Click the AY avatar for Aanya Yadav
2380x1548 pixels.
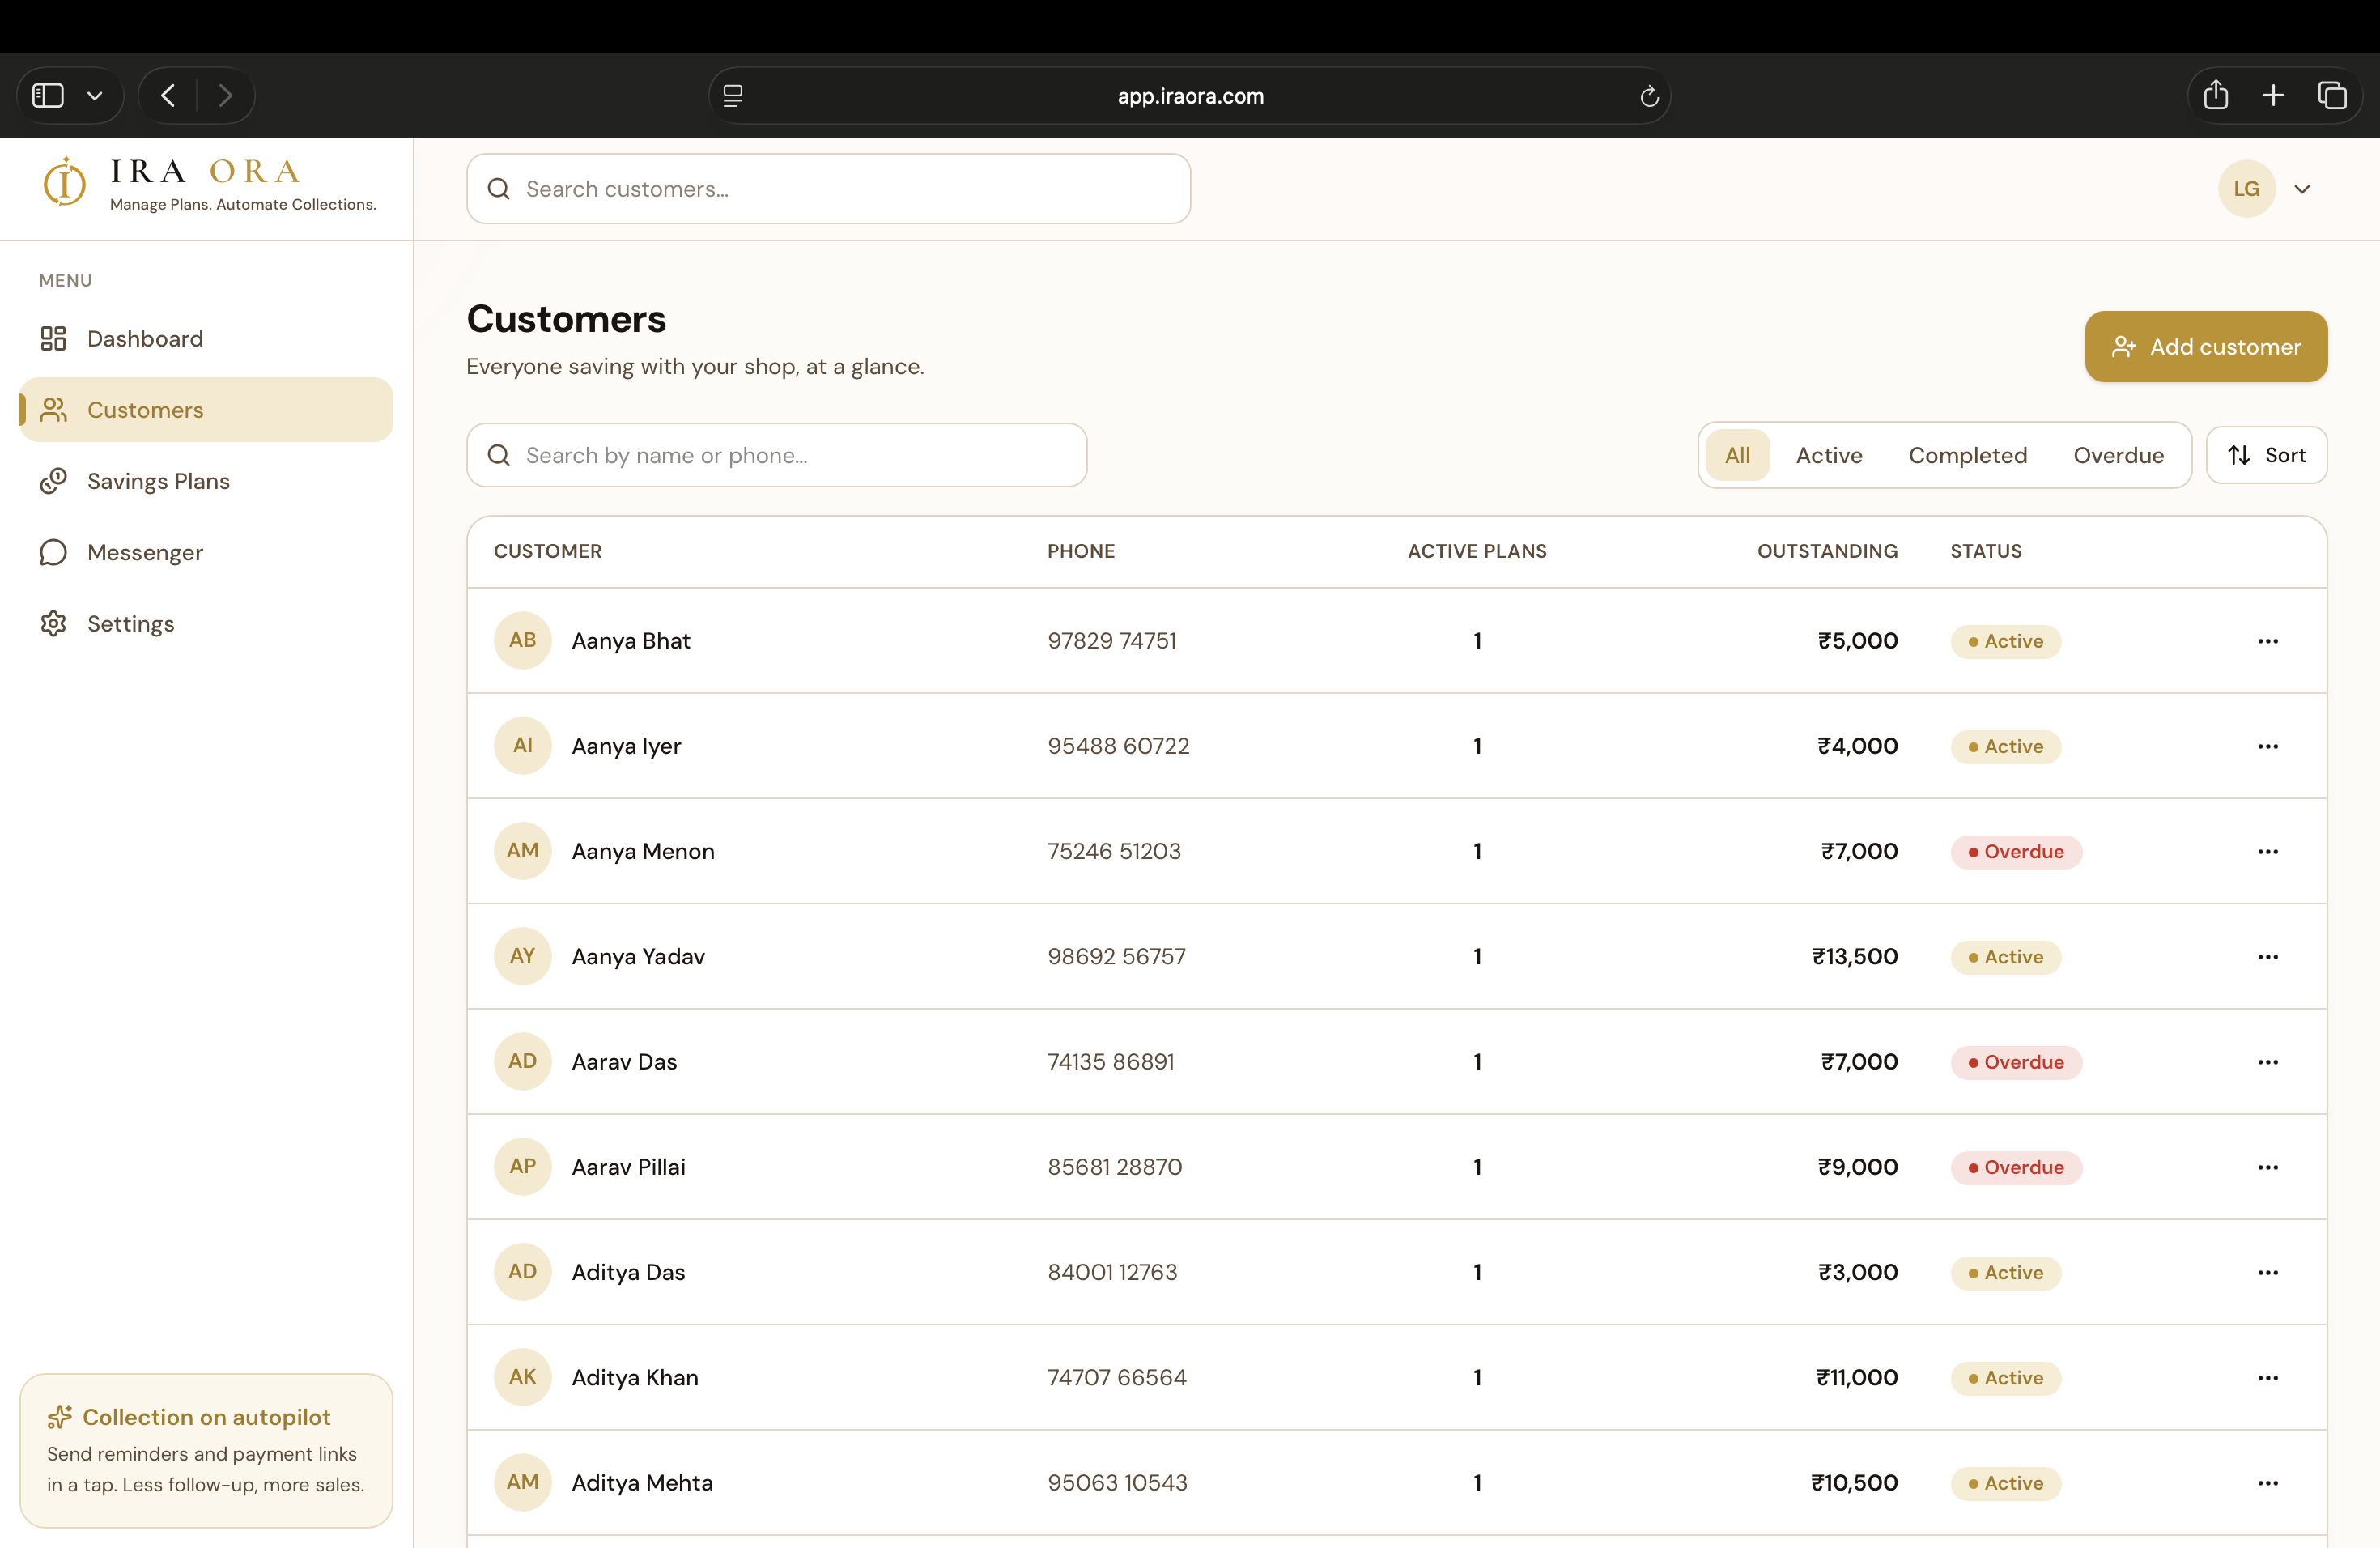point(522,956)
